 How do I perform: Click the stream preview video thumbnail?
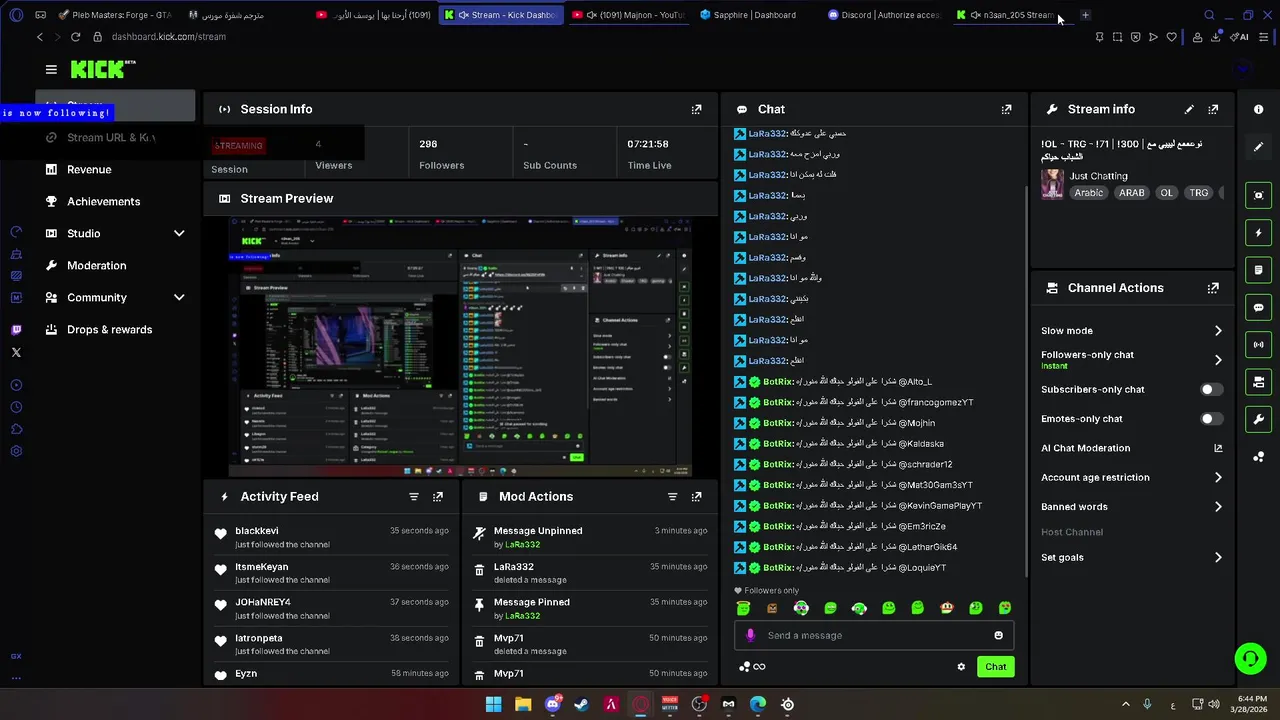460,347
